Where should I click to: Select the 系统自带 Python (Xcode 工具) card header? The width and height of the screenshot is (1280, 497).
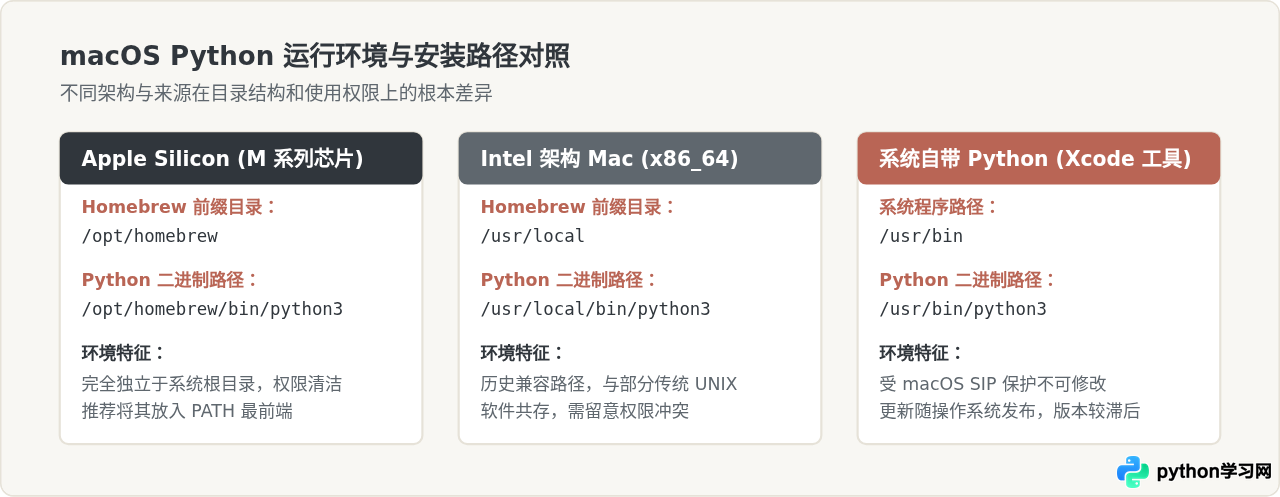[x=1039, y=158]
